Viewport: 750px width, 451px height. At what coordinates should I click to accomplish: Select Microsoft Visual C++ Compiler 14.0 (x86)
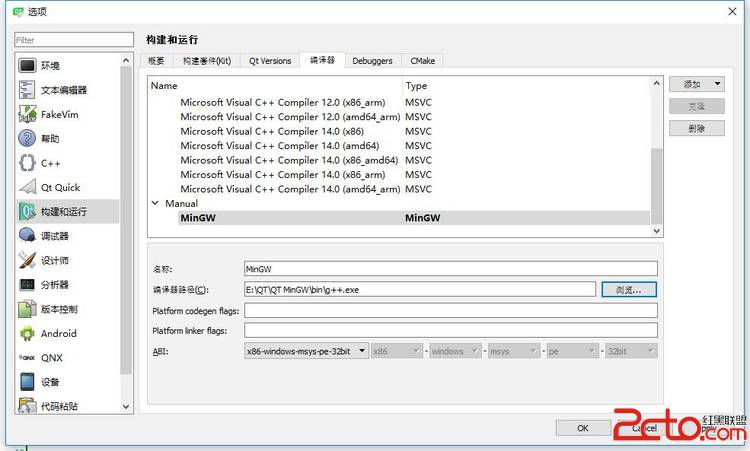(x=272, y=131)
